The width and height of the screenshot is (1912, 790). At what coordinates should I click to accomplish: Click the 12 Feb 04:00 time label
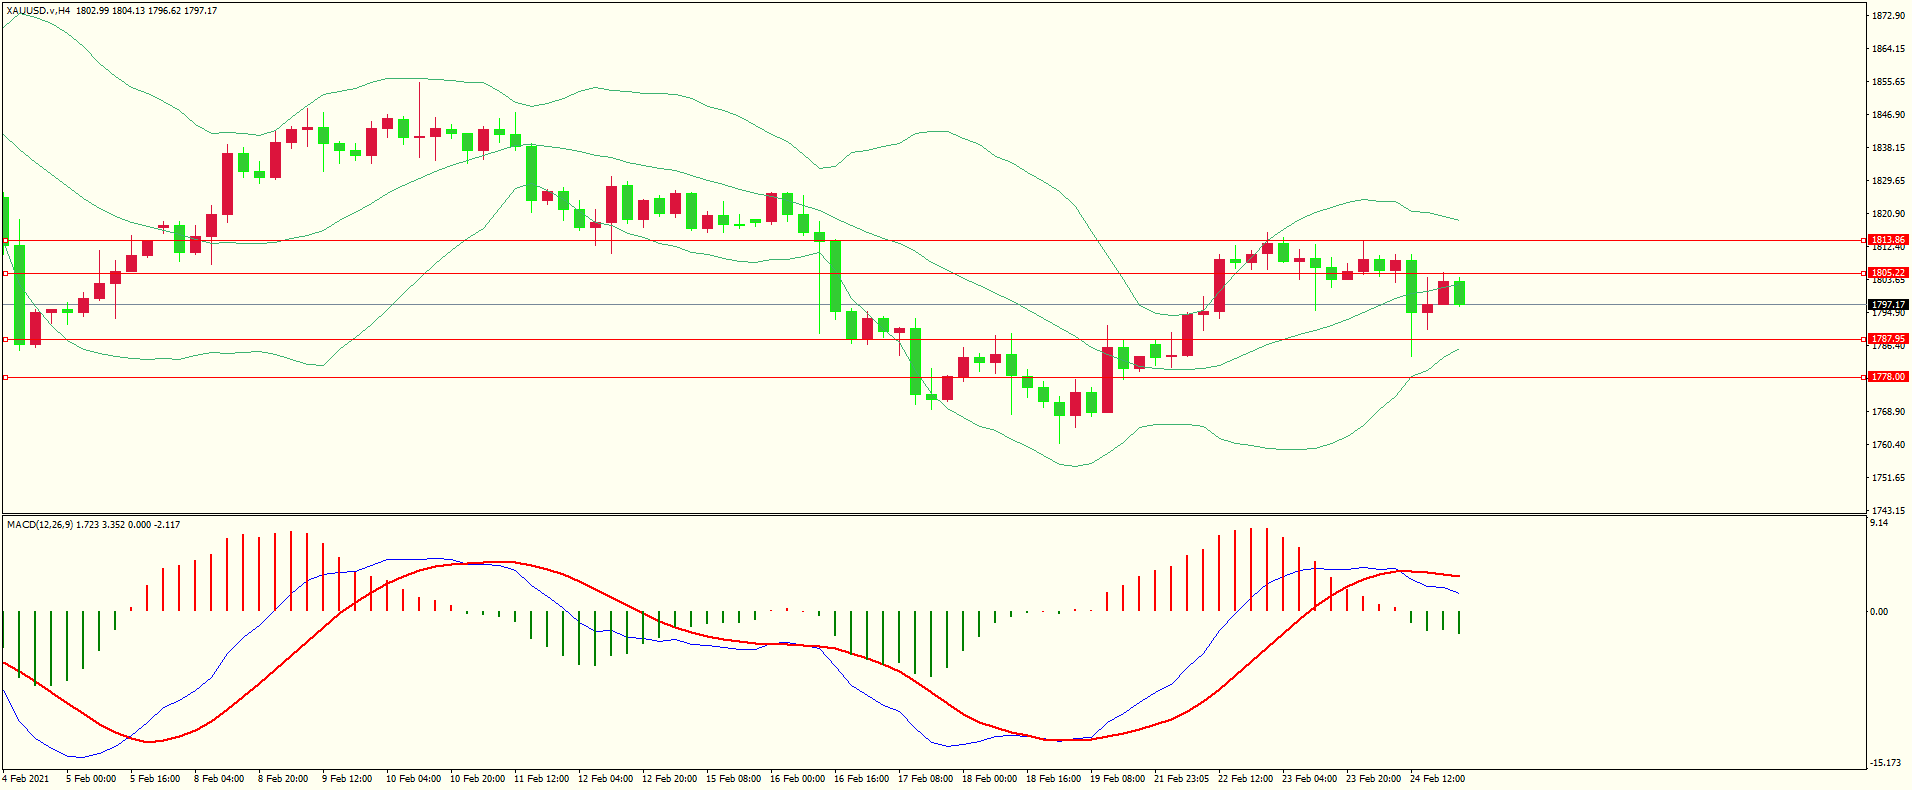coord(605,779)
